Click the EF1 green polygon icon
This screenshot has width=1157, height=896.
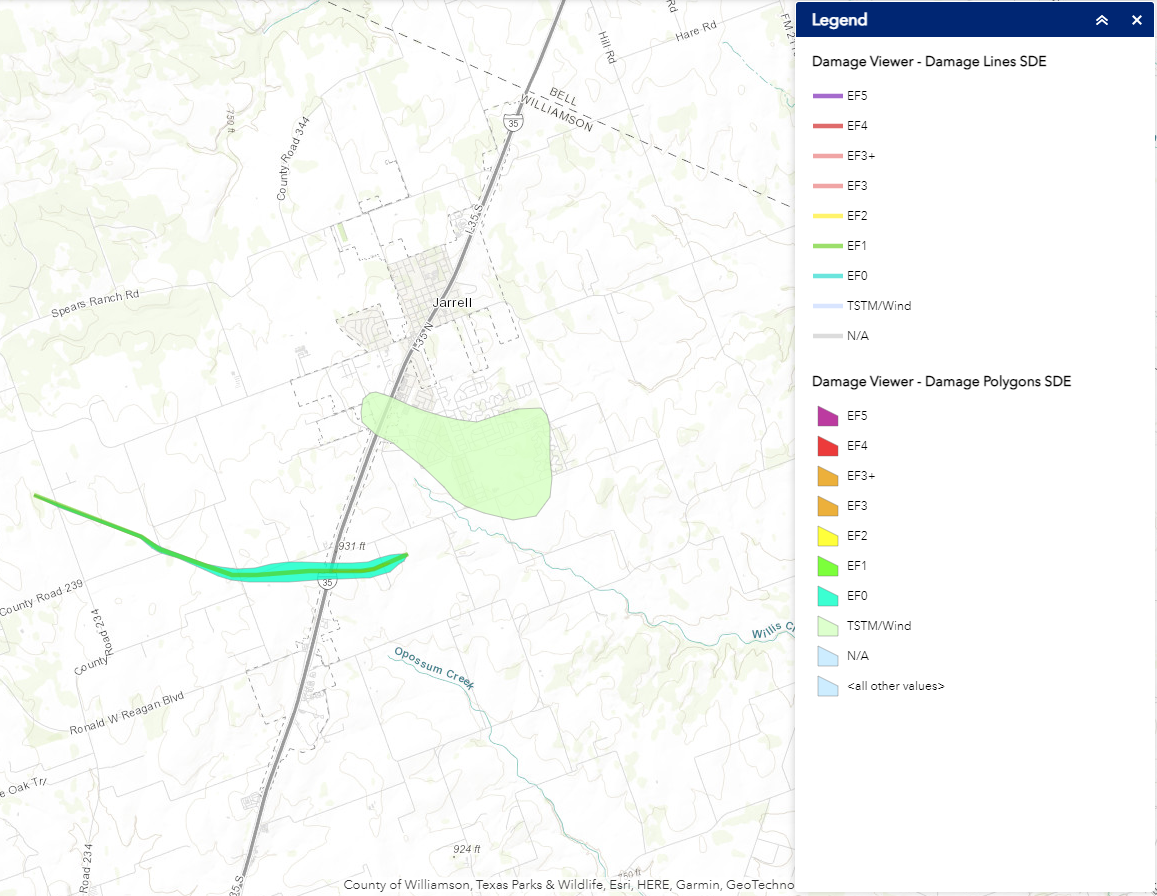point(828,566)
